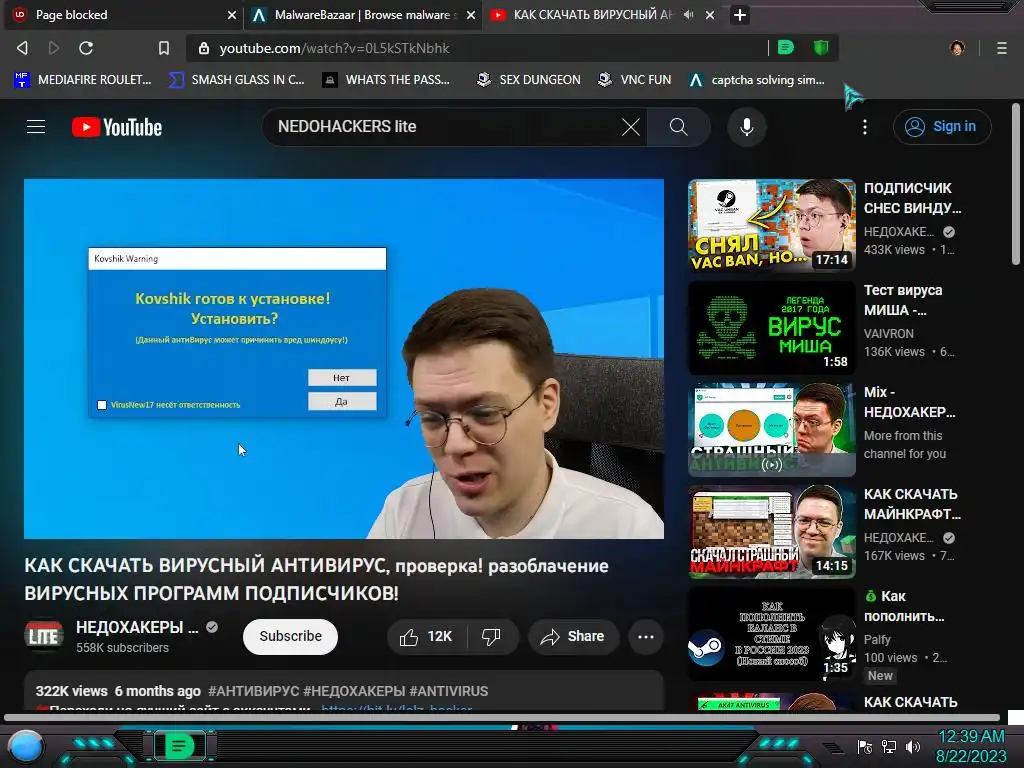Open the 17:14 VAC BAN video thumbnail
This screenshot has width=1024, height=768.
(772, 225)
